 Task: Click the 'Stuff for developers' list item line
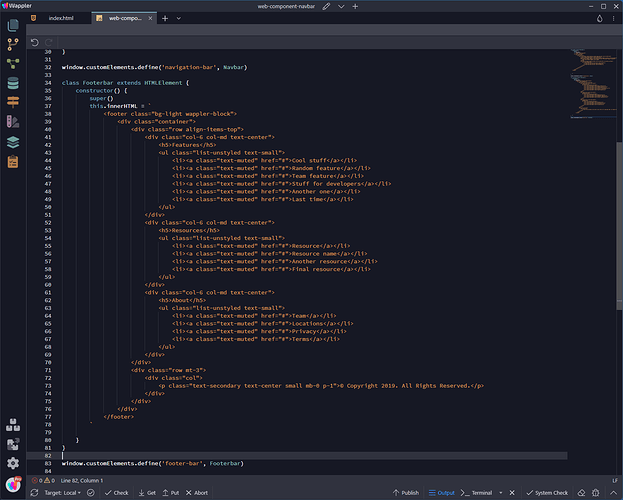point(282,184)
